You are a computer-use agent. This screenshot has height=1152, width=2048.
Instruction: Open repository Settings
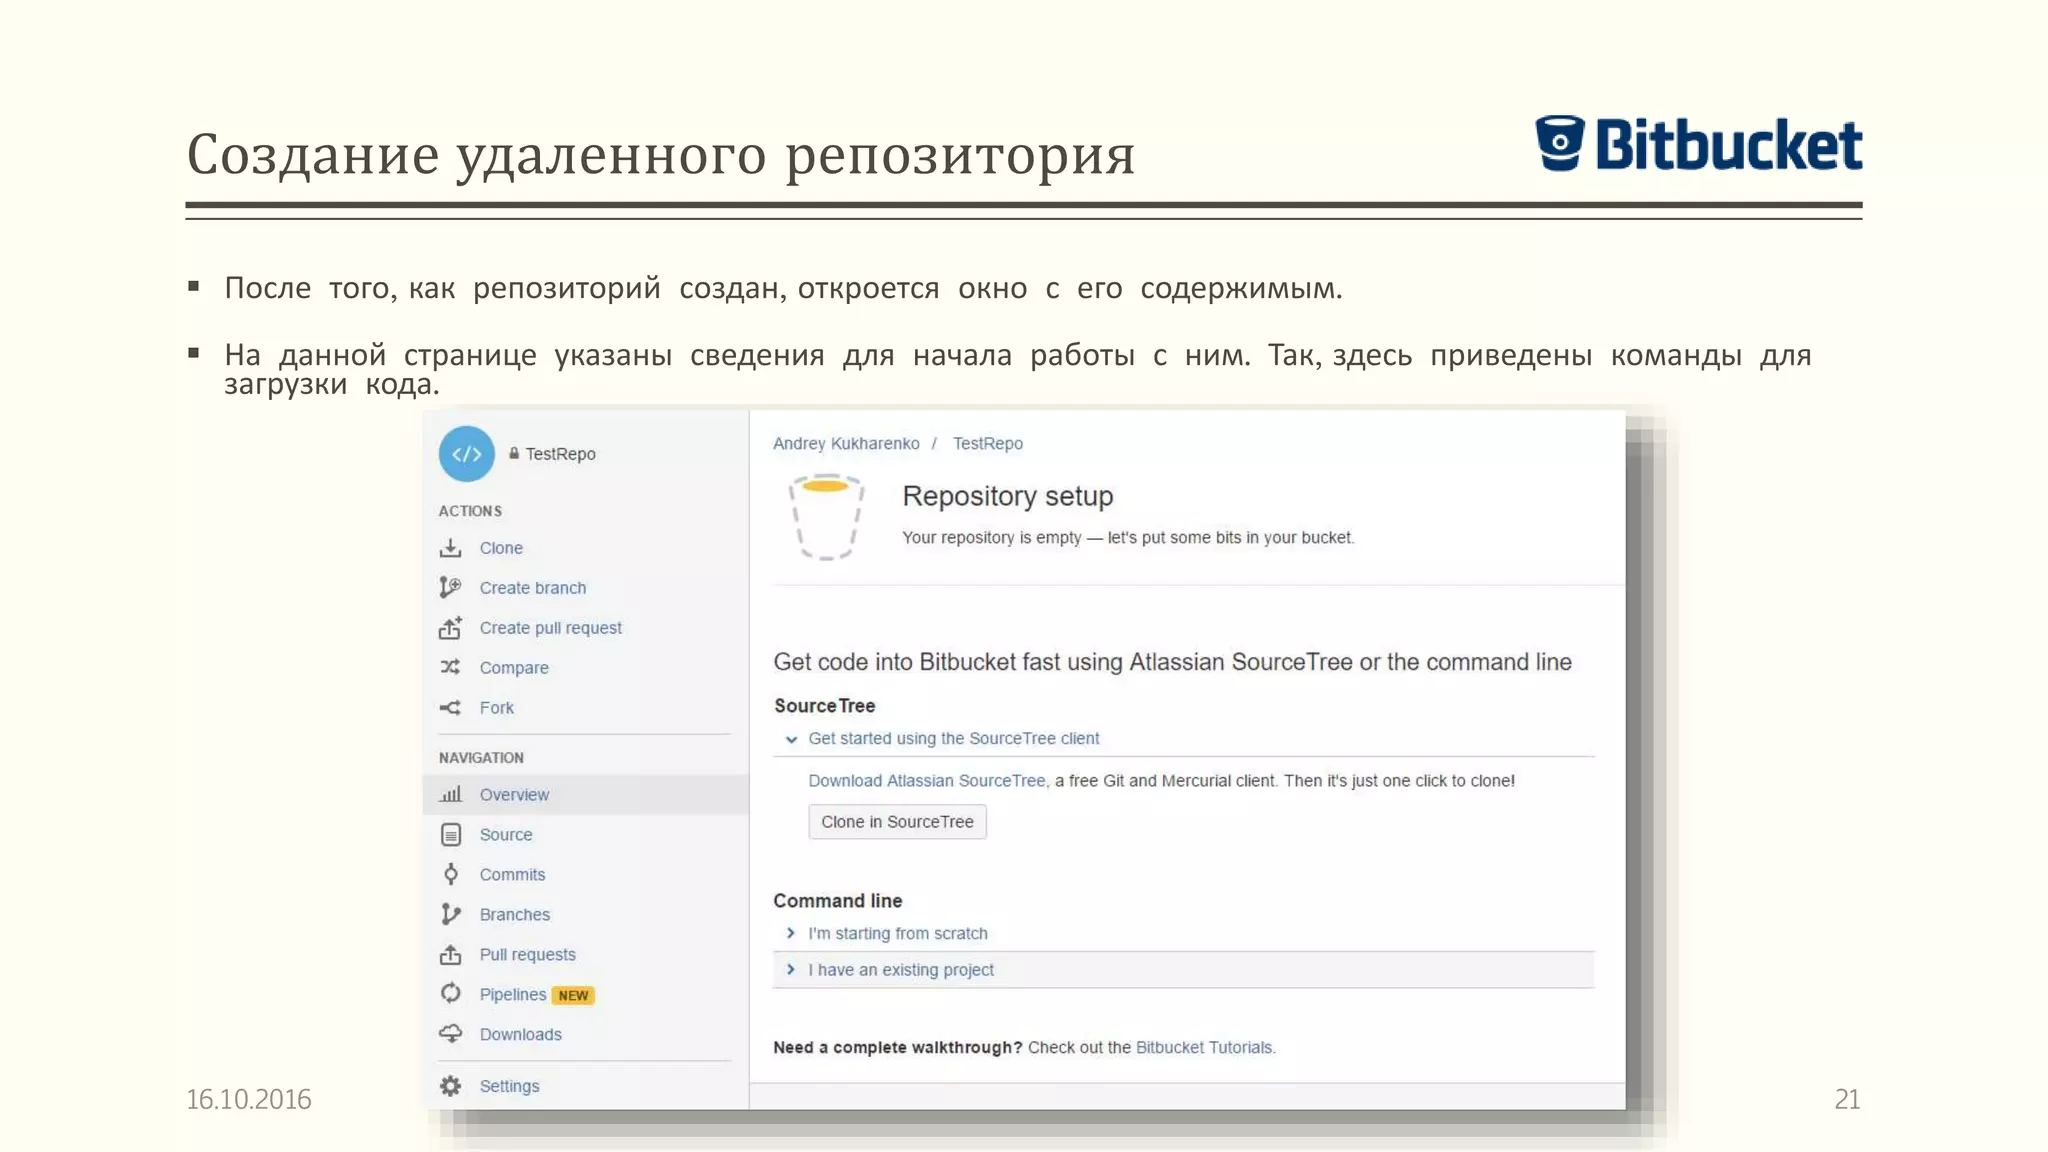pyautogui.click(x=509, y=1086)
